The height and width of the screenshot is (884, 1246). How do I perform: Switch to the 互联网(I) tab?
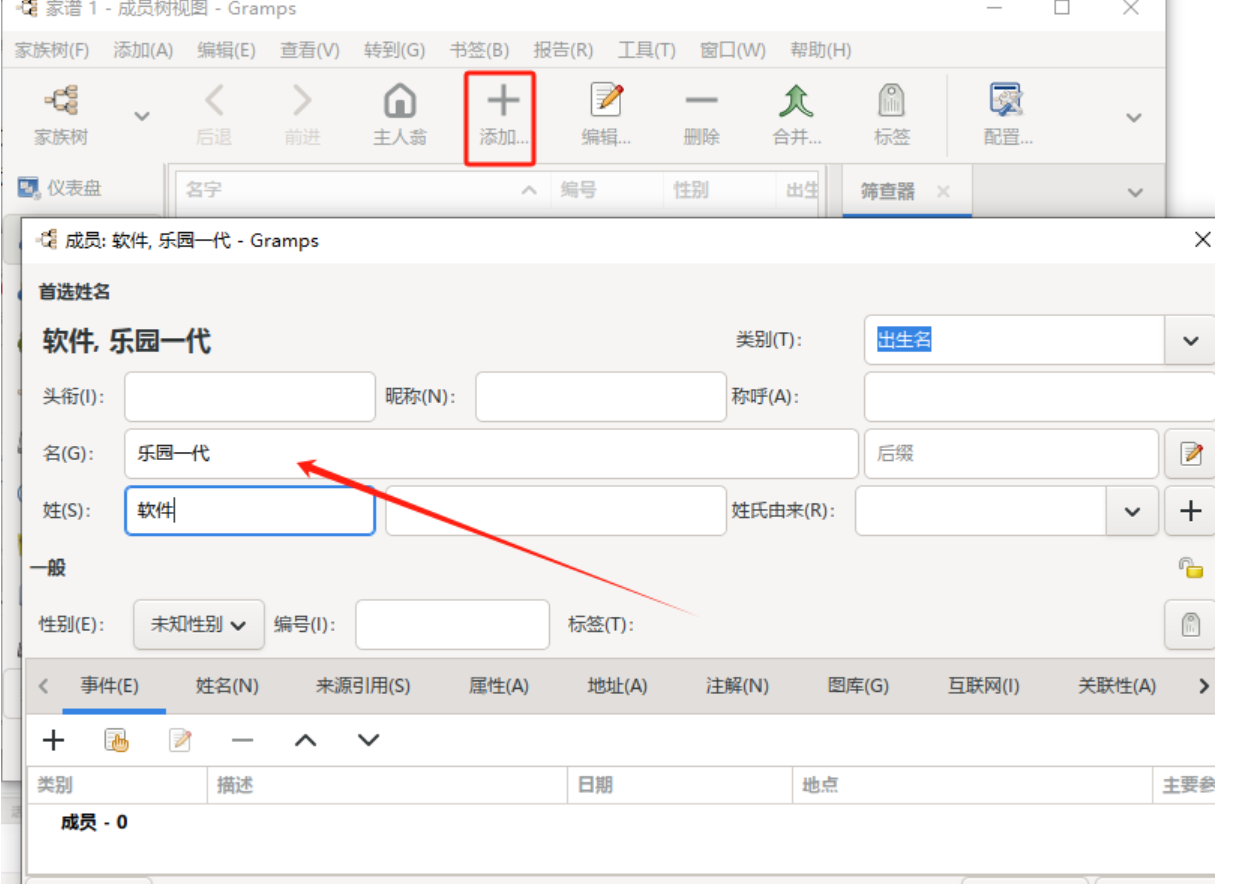point(983,686)
